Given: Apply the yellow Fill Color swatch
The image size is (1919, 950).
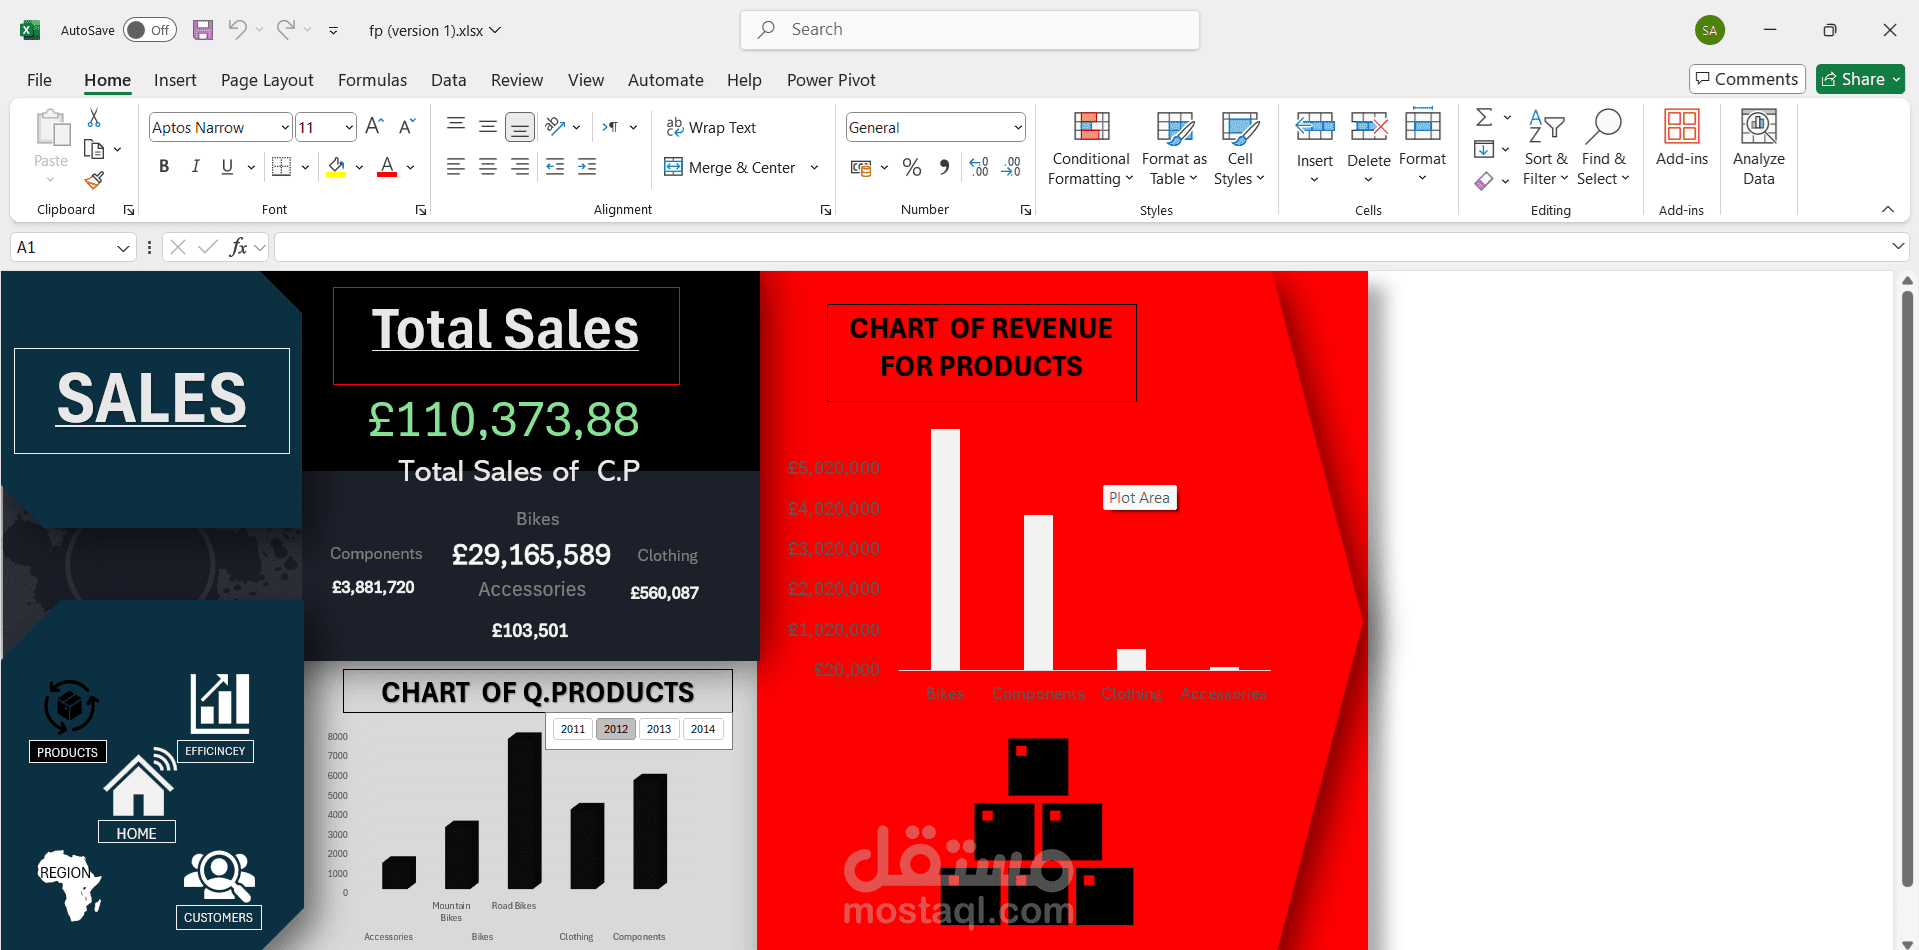Looking at the screenshot, I should pyautogui.click(x=337, y=167).
